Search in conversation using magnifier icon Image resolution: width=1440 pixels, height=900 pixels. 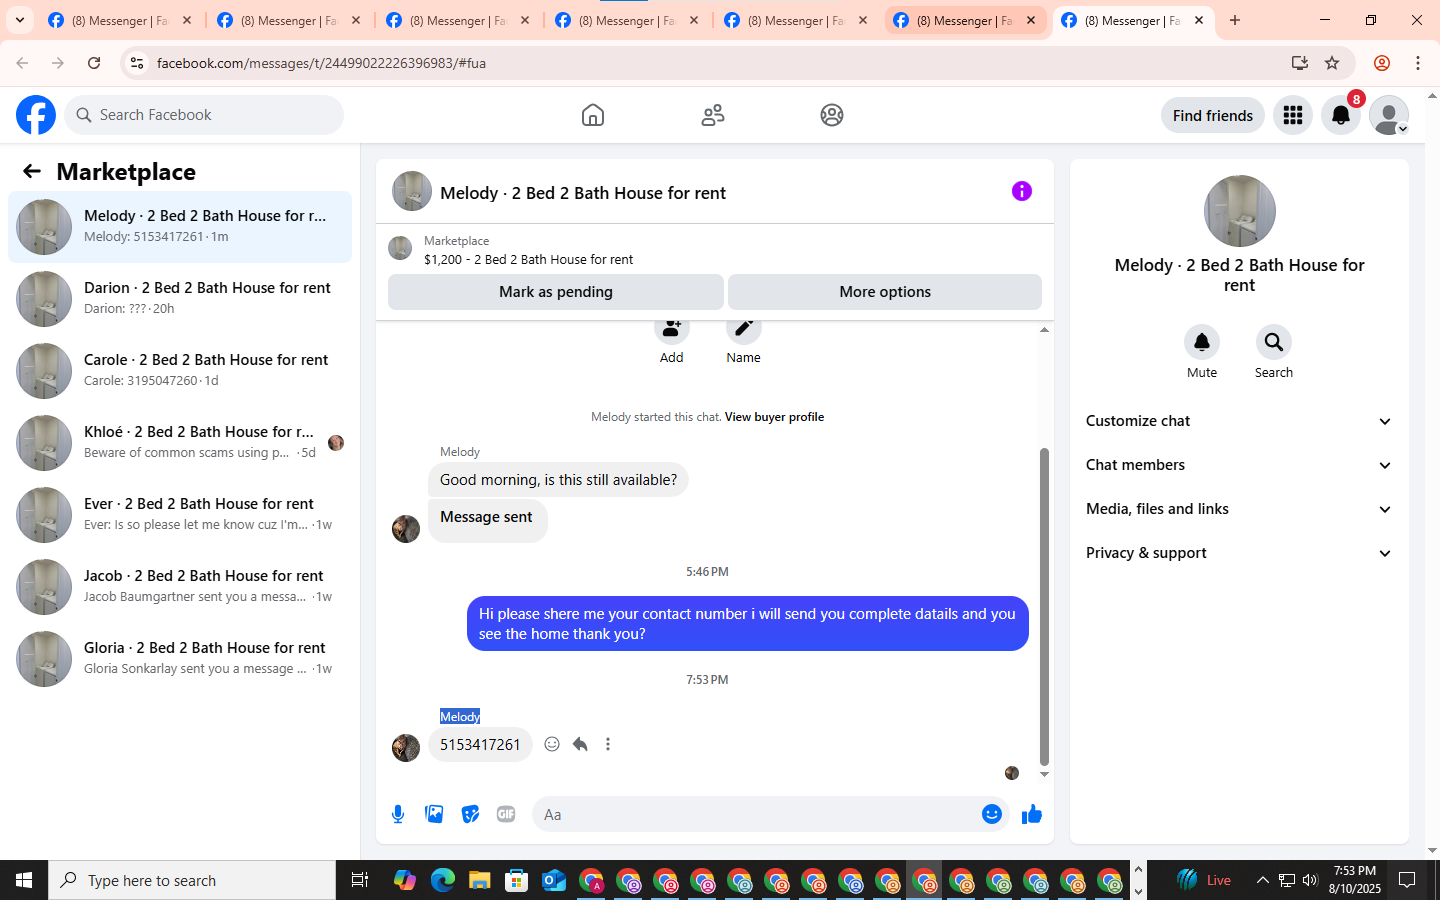(x=1274, y=342)
